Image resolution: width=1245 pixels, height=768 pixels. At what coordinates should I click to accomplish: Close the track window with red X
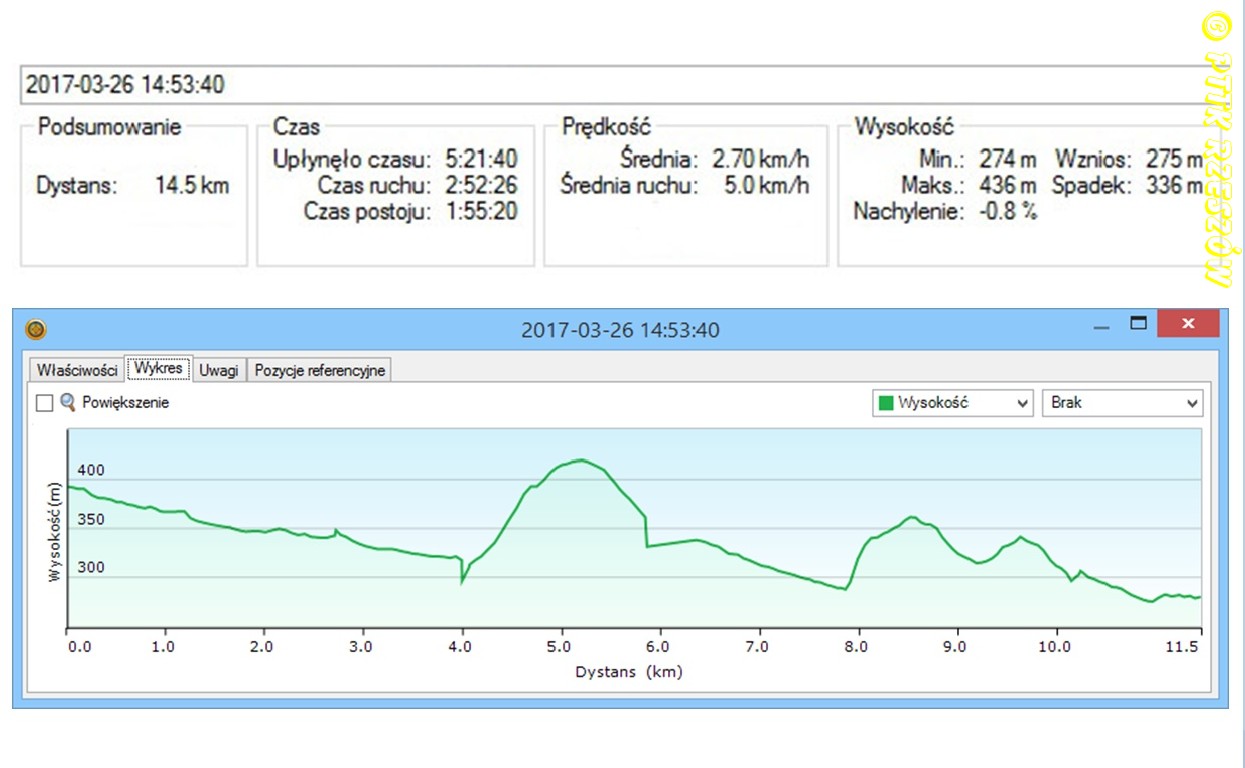[1188, 324]
